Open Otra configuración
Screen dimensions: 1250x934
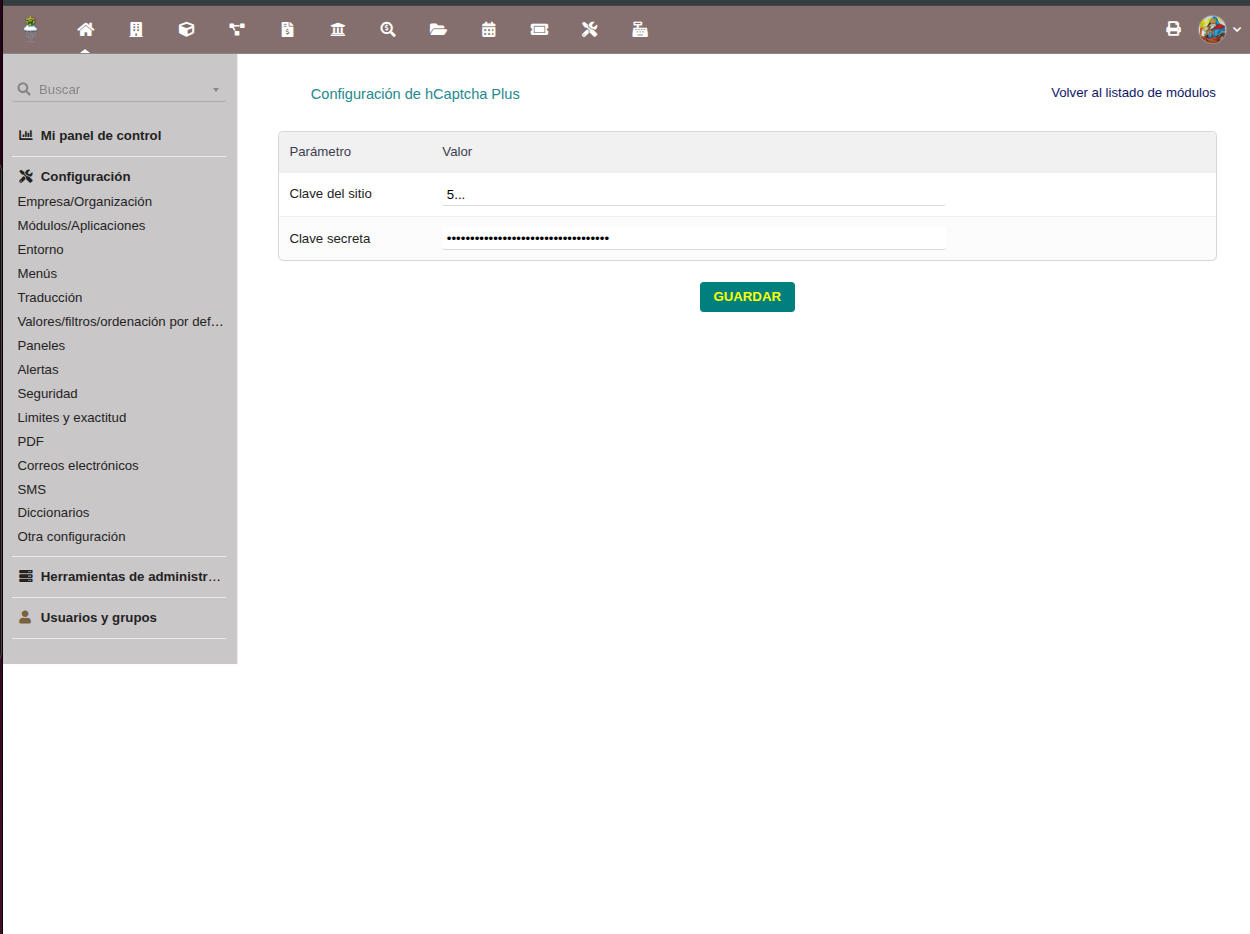pos(71,536)
